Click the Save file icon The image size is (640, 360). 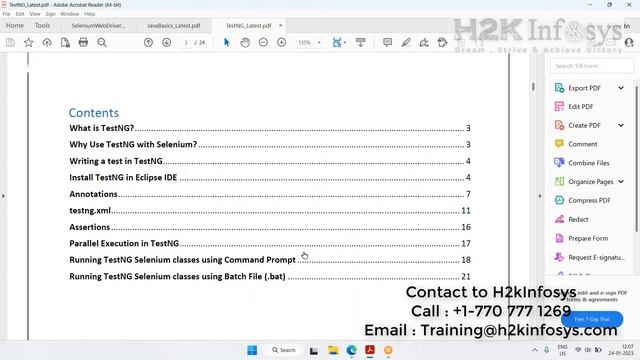[10, 42]
